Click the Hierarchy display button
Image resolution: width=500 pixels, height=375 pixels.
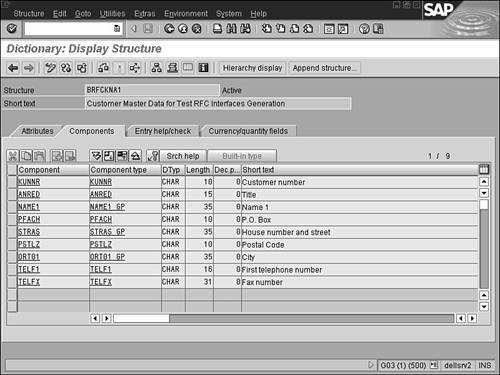pos(252,68)
